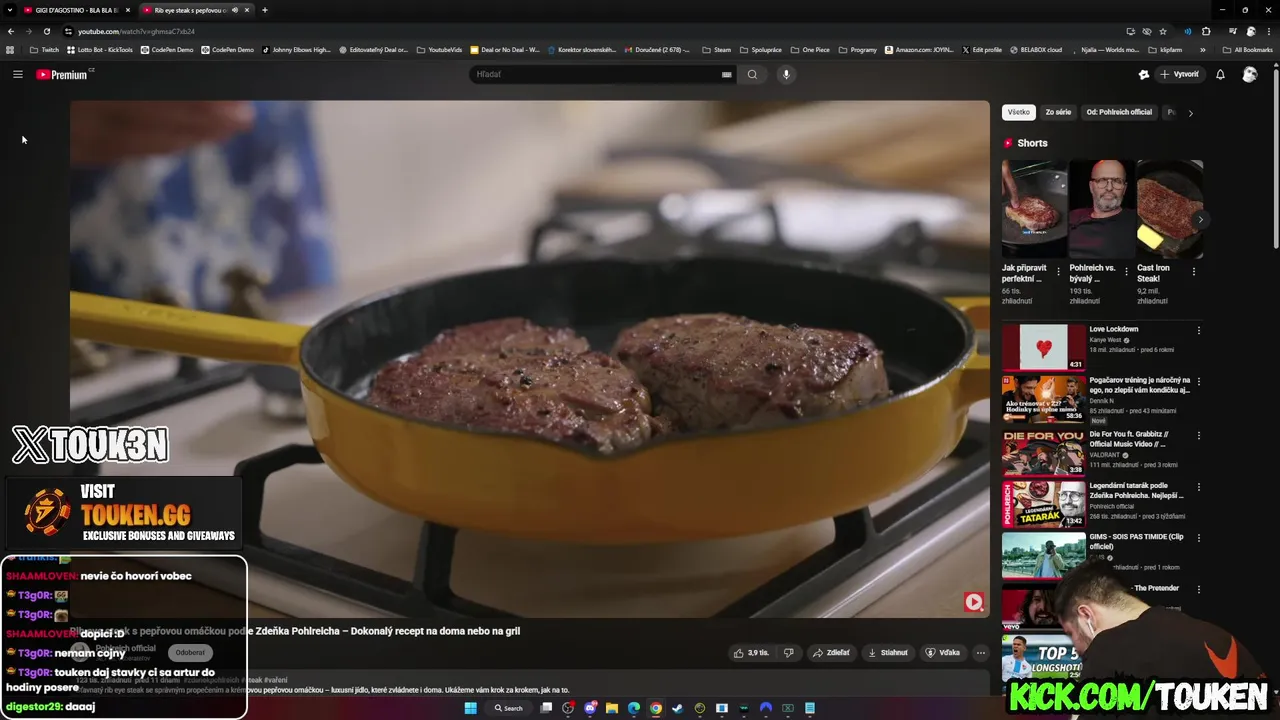Start voice search with microphone icon
The width and height of the screenshot is (1280, 720).
[786, 74]
